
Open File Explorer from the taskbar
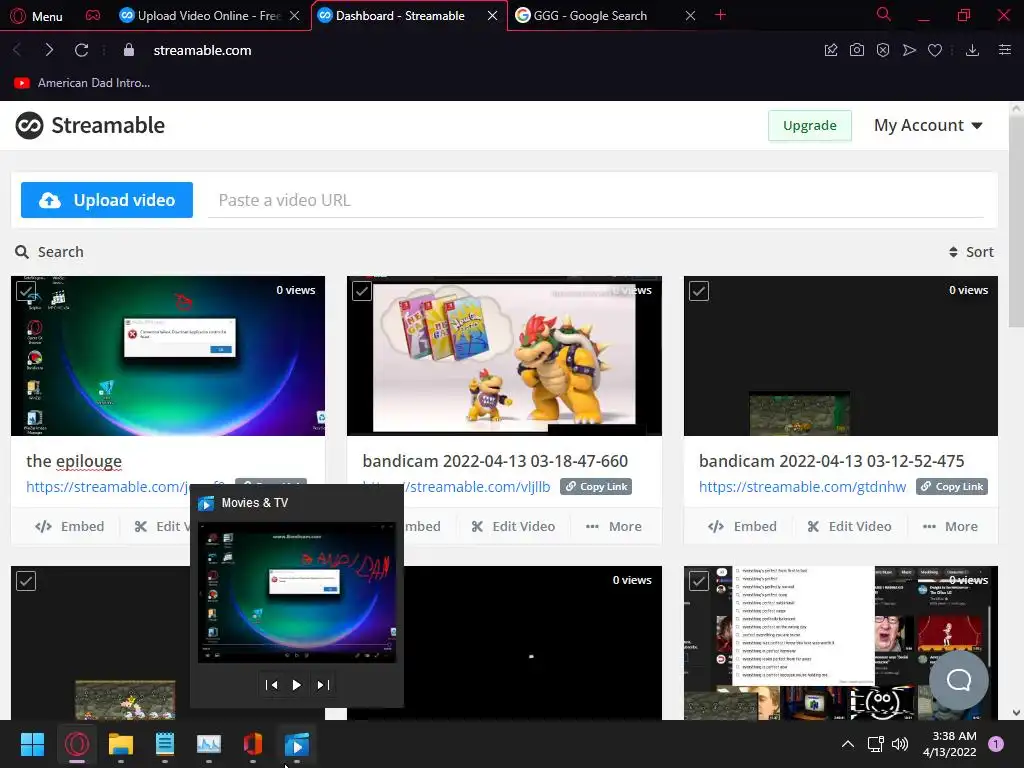[x=121, y=744]
